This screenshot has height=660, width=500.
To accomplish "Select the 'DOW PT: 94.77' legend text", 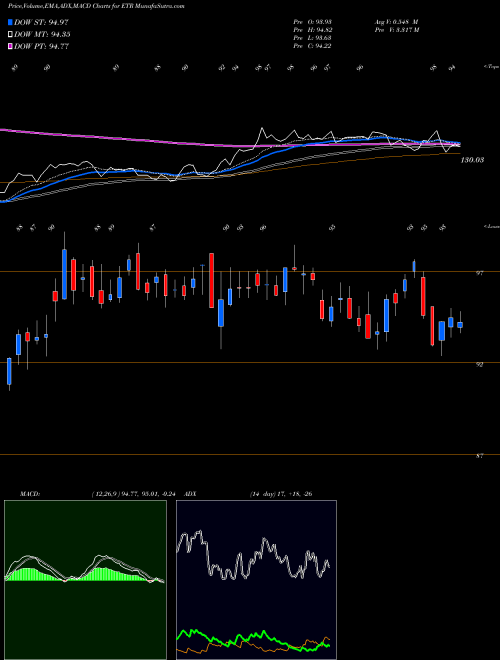I will tap(41, 46).
